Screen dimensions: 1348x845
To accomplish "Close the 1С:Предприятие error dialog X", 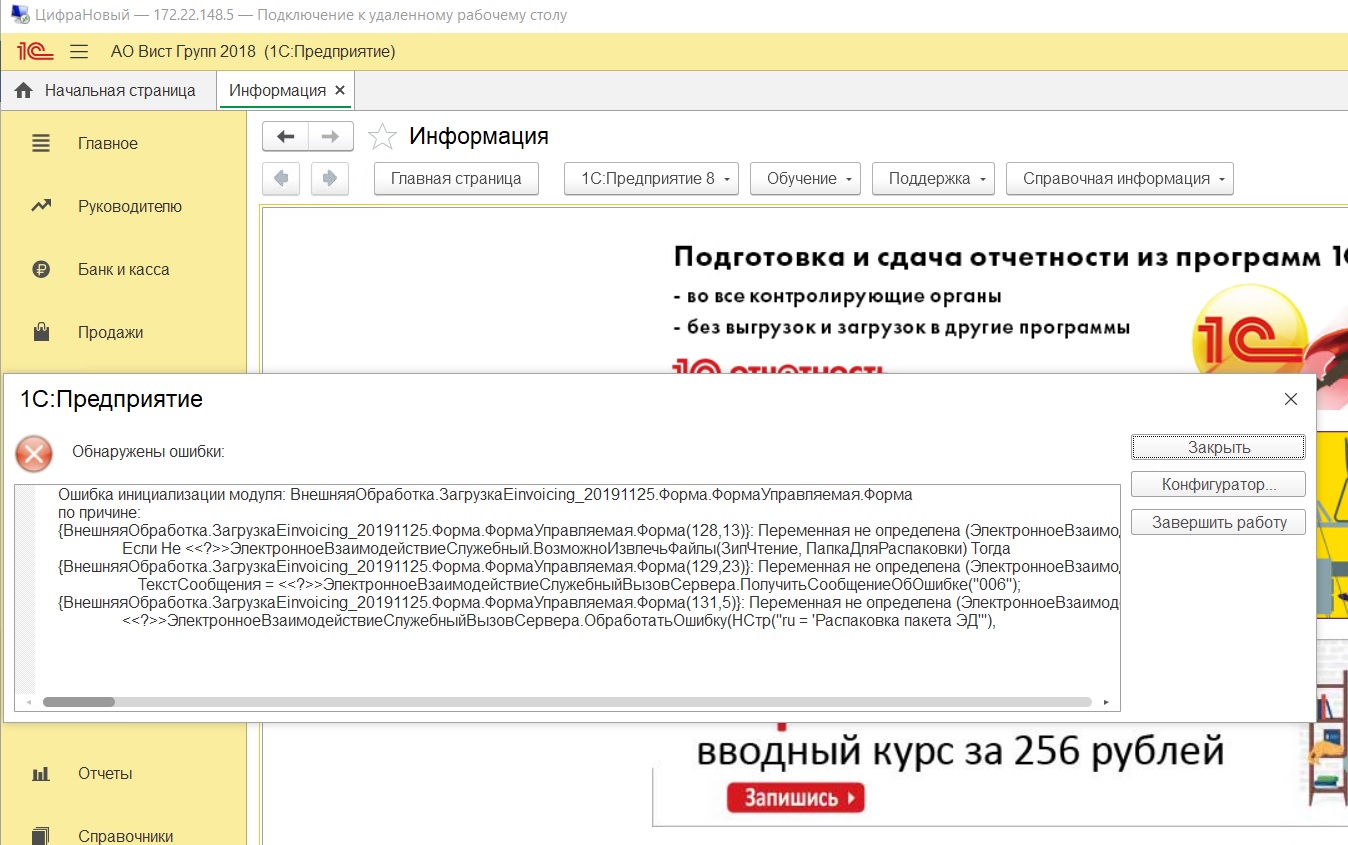I will [1290, 399].
